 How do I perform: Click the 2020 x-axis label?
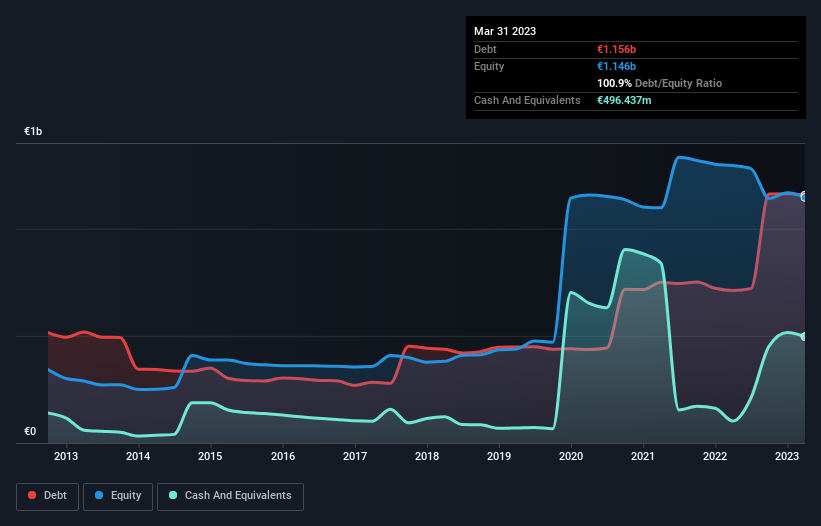click(x=571, y=456)
